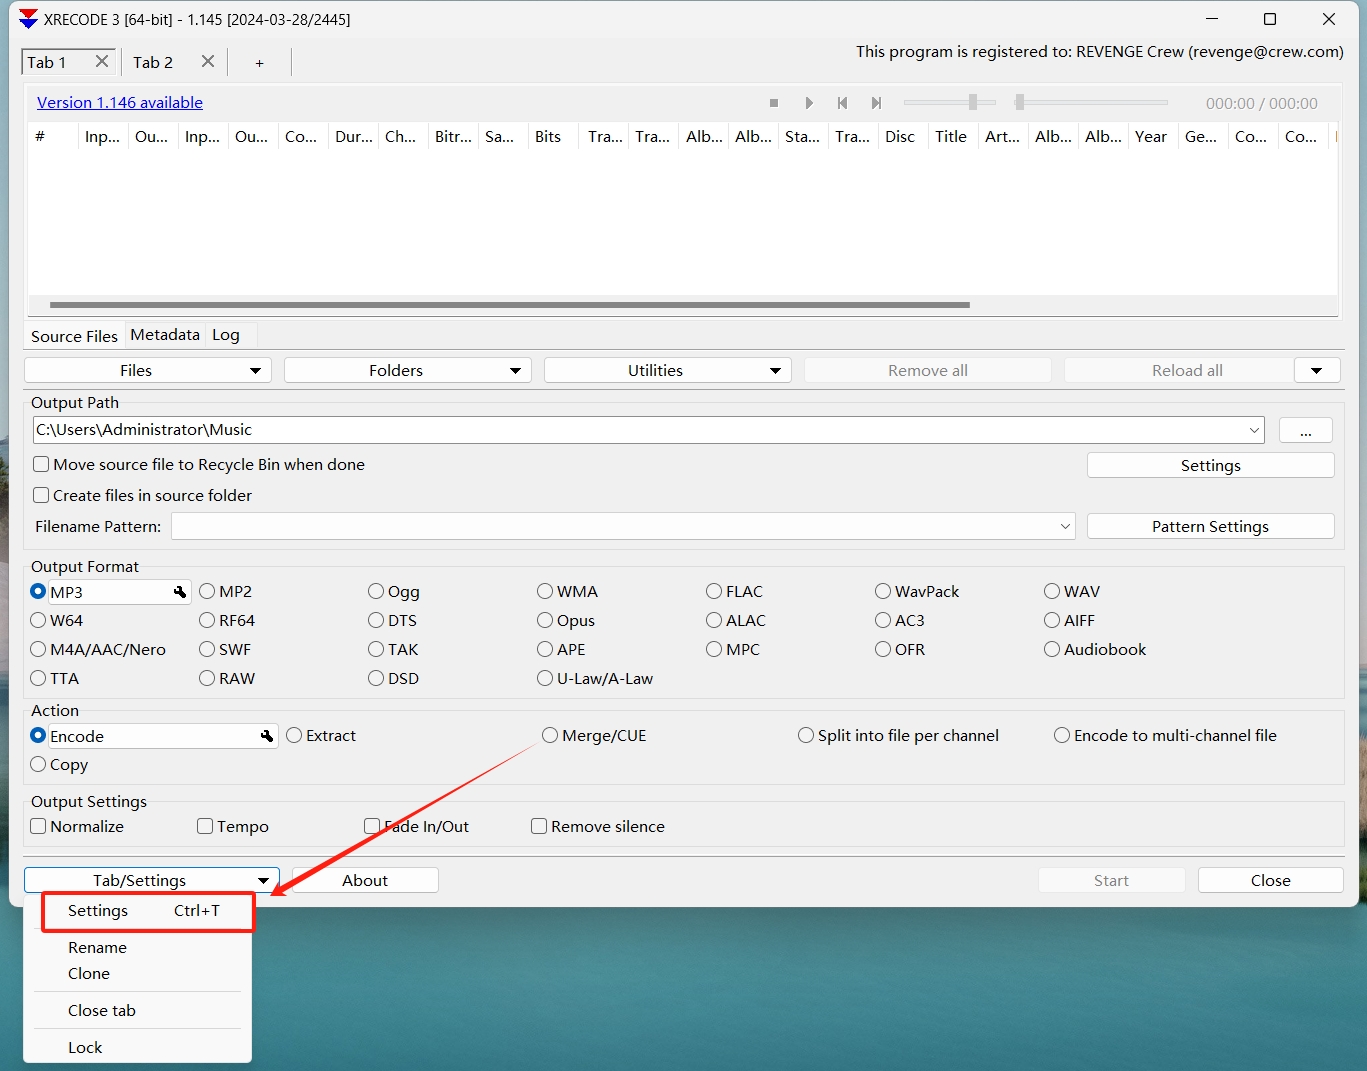Add a new tab with plus button
The image size is (1367, 1071).
click(x=259, y=63)
